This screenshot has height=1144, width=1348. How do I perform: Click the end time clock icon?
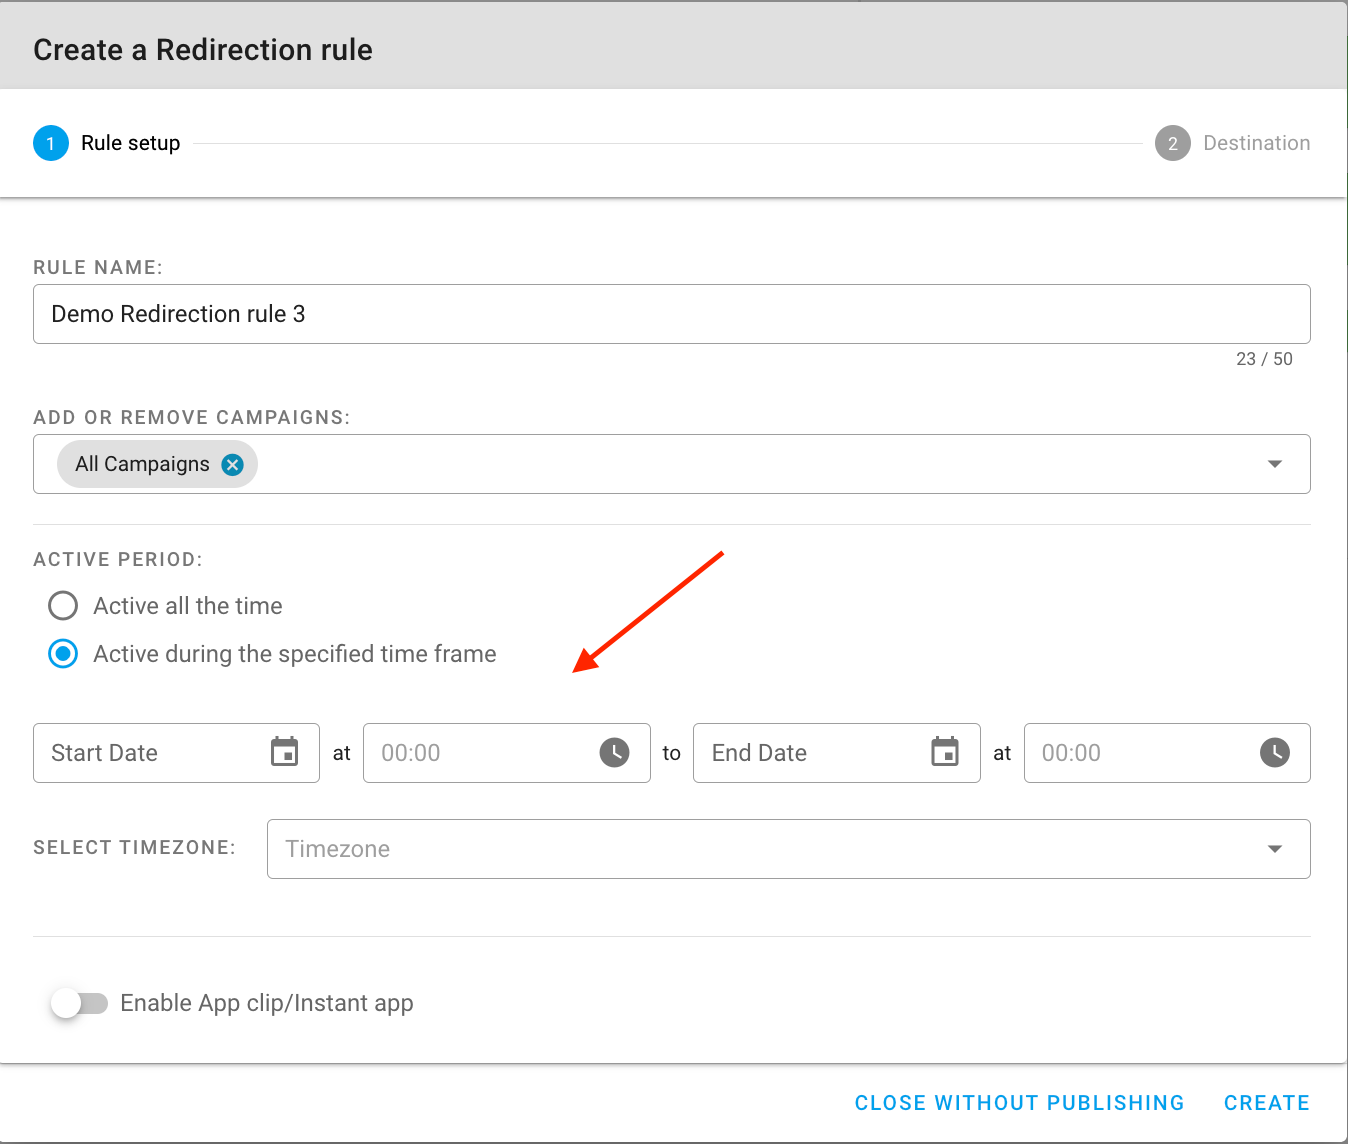[x=1274, y=752]
